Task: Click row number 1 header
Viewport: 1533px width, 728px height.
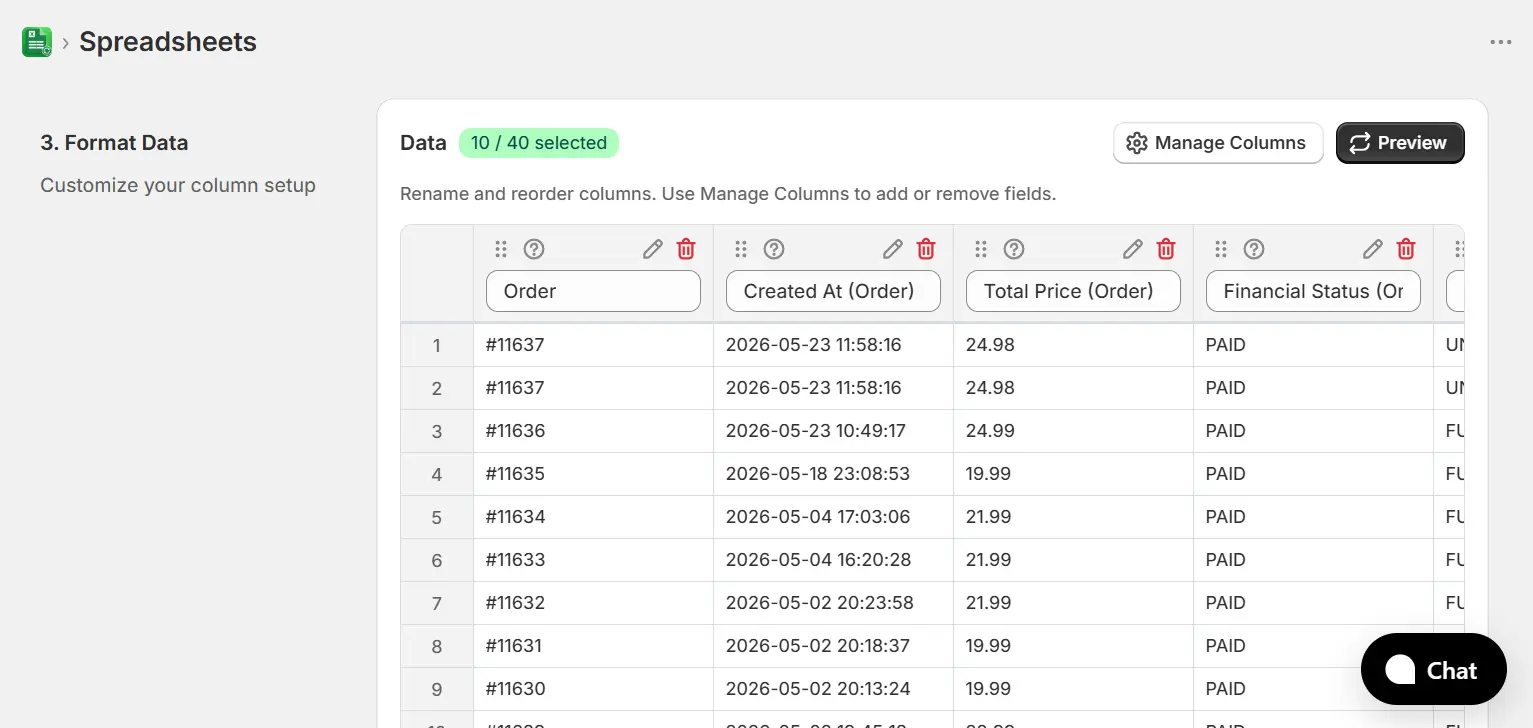Action: (437, 345)
